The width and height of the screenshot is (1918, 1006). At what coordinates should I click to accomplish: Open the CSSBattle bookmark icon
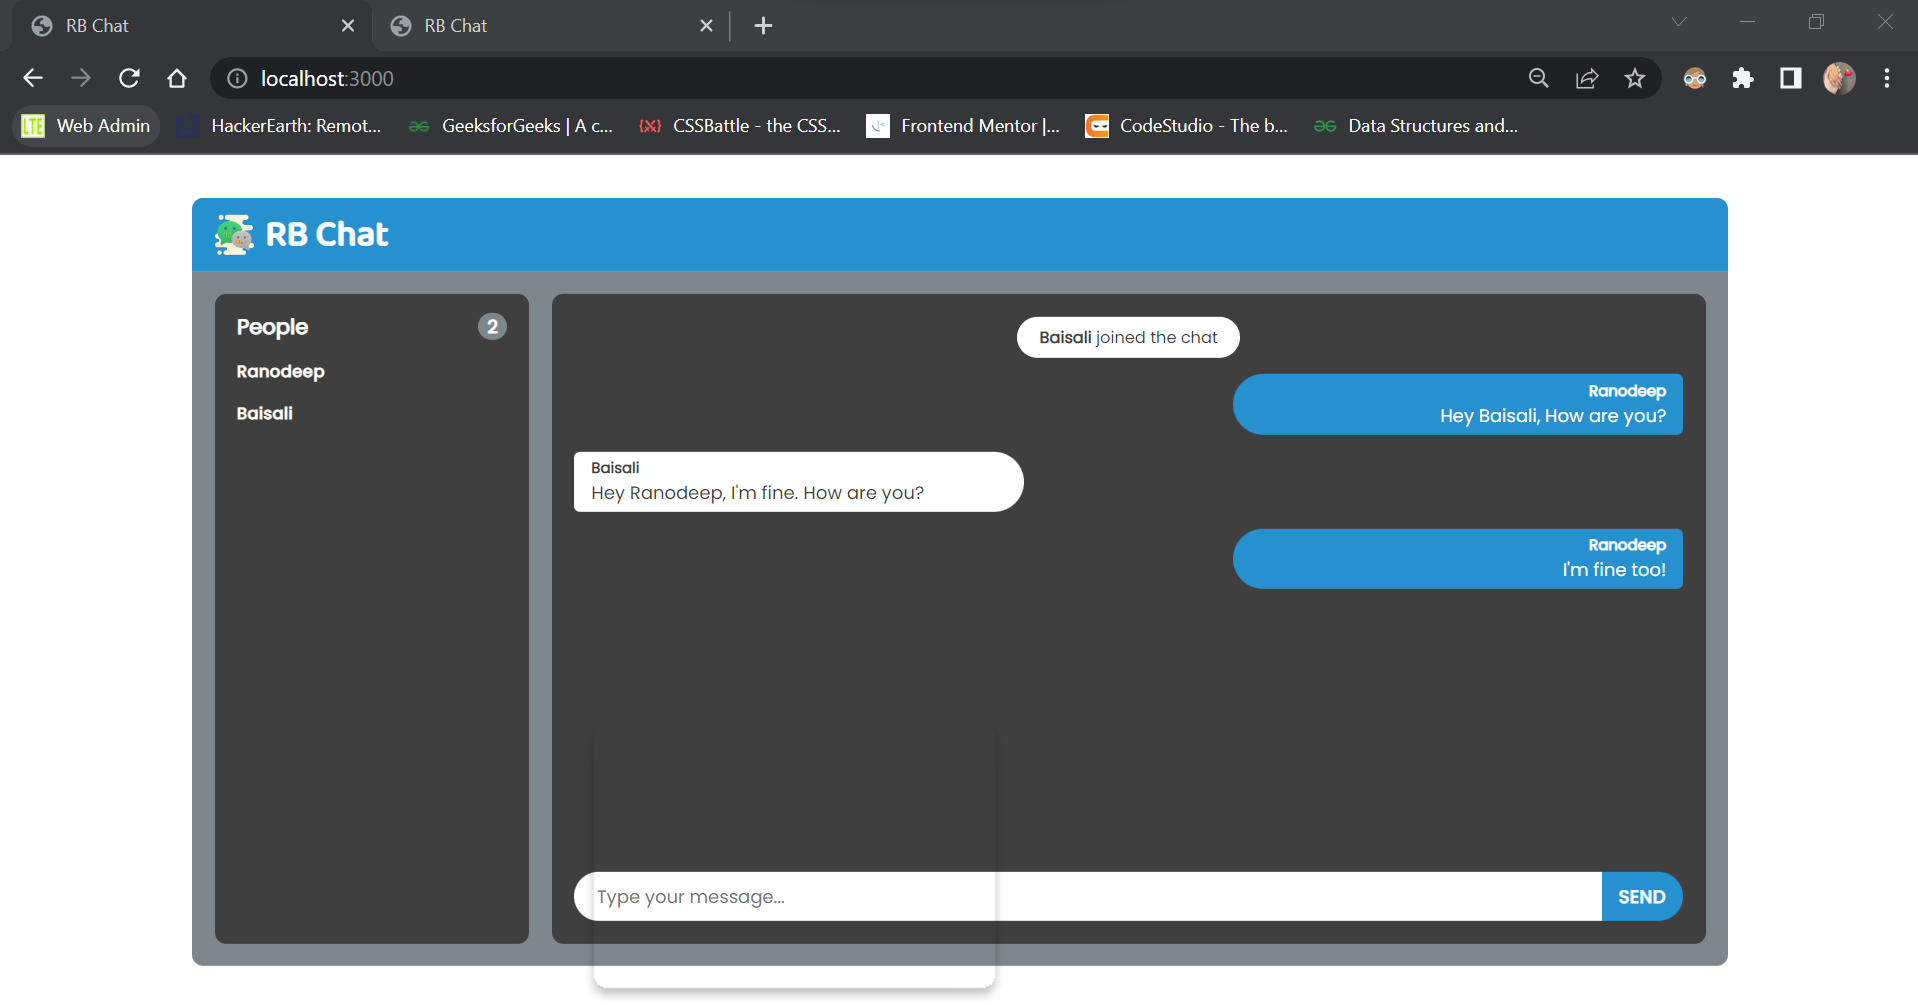point(650,126)
